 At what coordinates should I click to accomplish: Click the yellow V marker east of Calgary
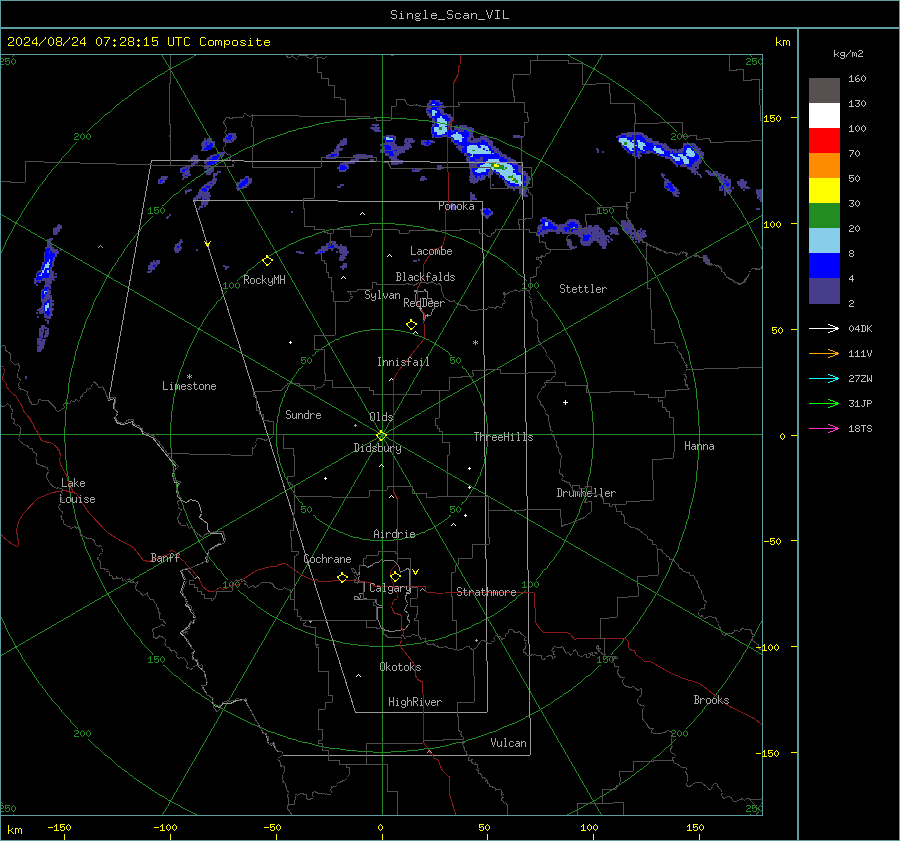[416, 572]
